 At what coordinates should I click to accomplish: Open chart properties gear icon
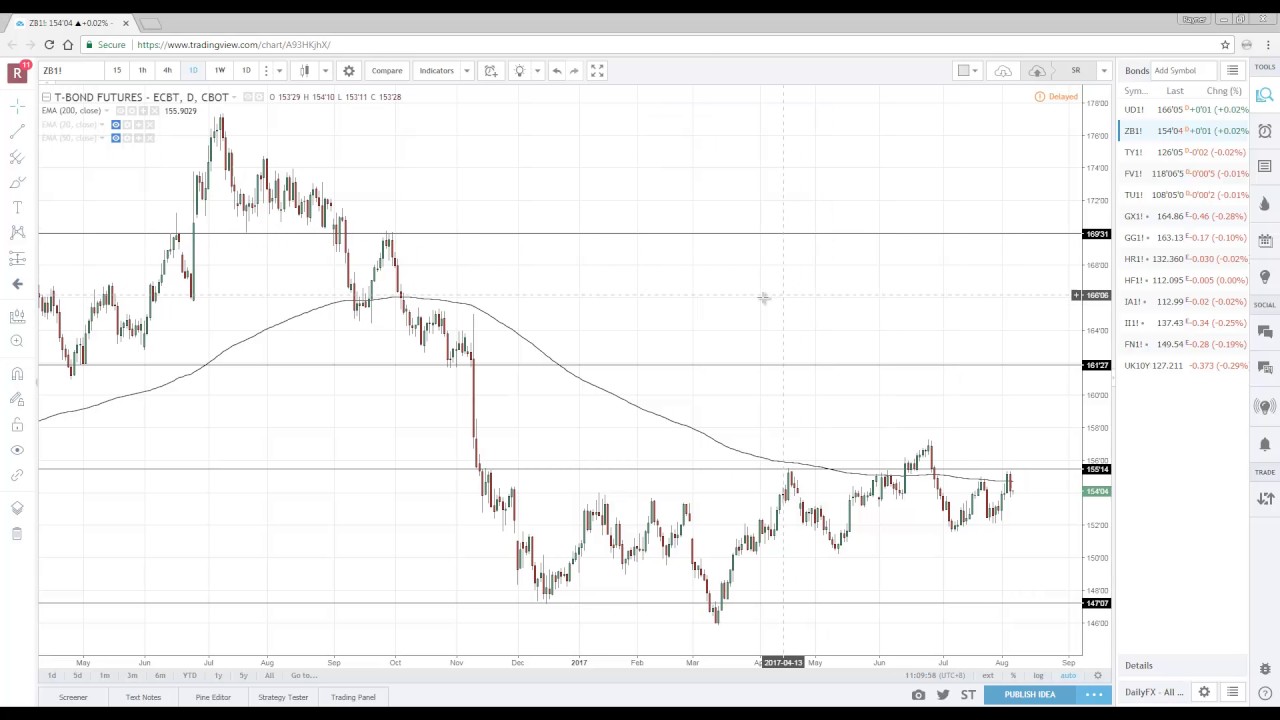pos(349,71)
